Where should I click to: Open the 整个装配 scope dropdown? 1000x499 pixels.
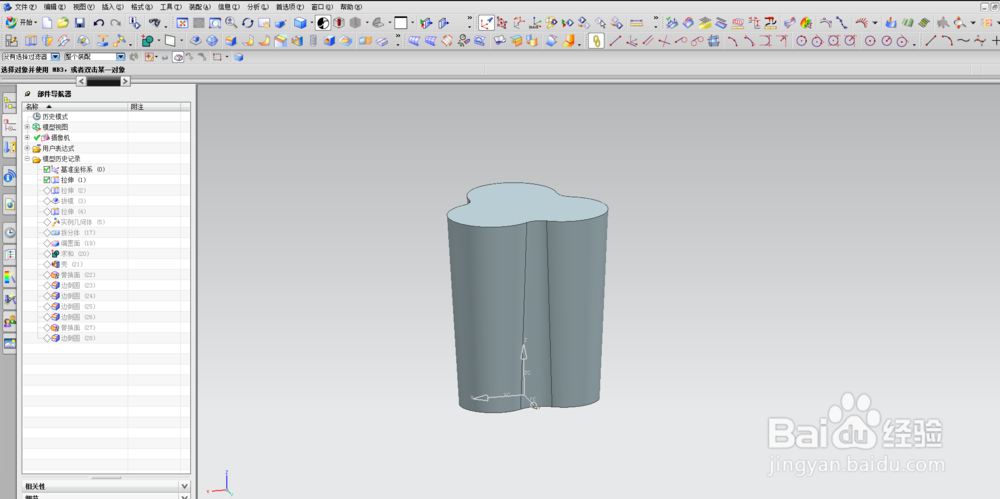point(121,57)
